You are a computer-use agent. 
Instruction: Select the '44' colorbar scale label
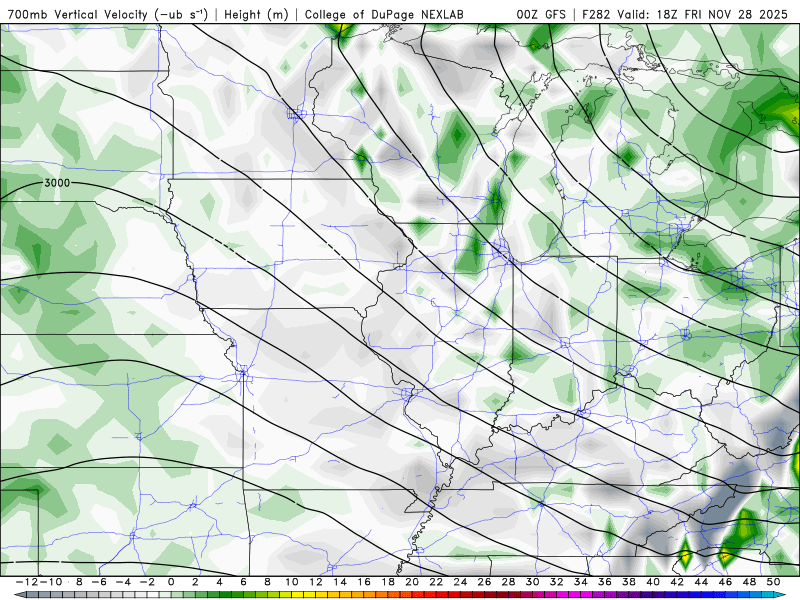click(701, 582)
